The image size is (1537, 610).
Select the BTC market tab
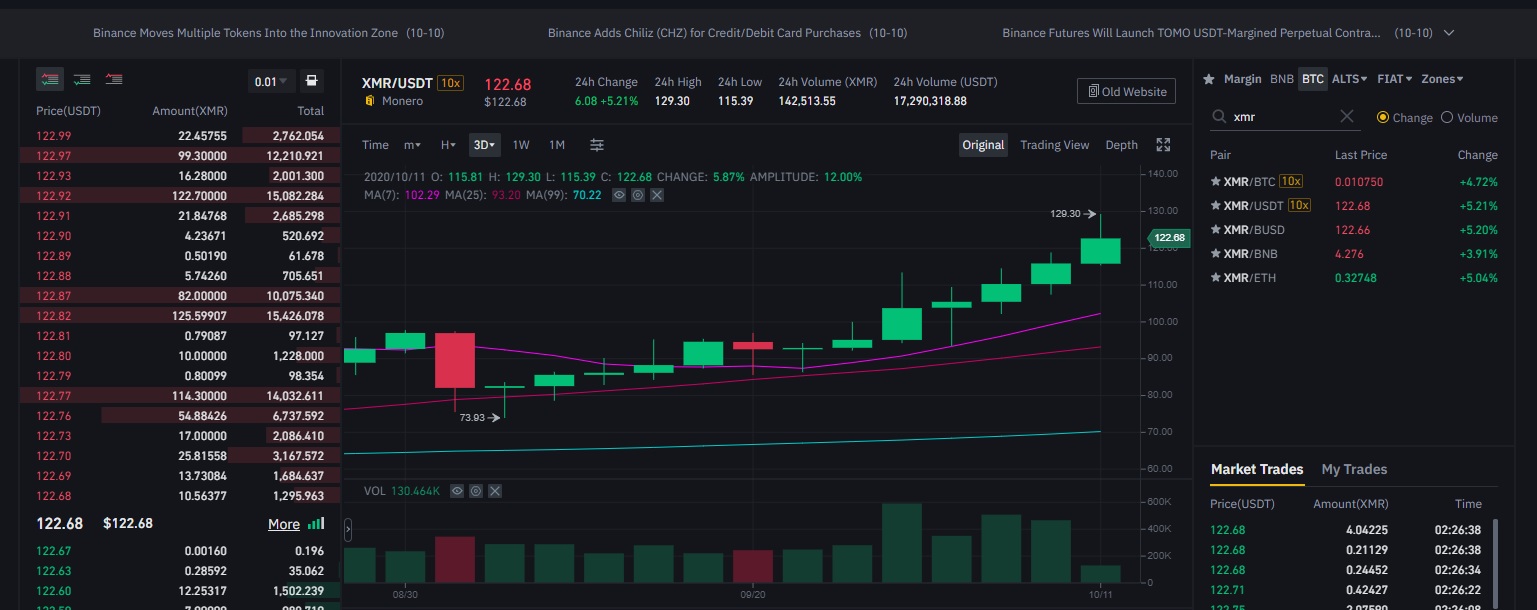click(x=1312, y=79)
